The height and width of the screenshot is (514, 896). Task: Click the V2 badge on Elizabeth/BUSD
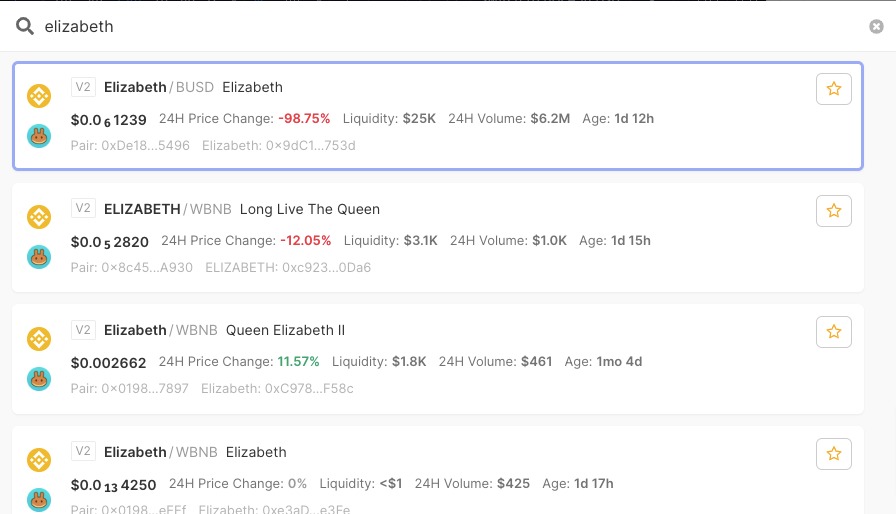pyautogui.click(x=83, y=87)
